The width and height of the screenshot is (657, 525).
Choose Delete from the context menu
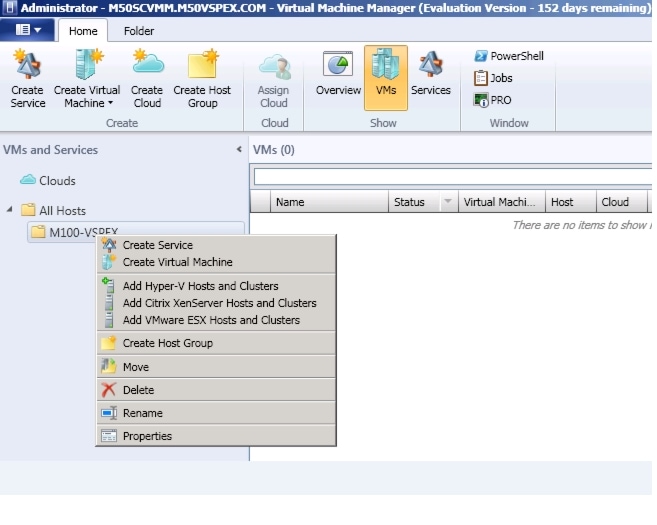216,390
